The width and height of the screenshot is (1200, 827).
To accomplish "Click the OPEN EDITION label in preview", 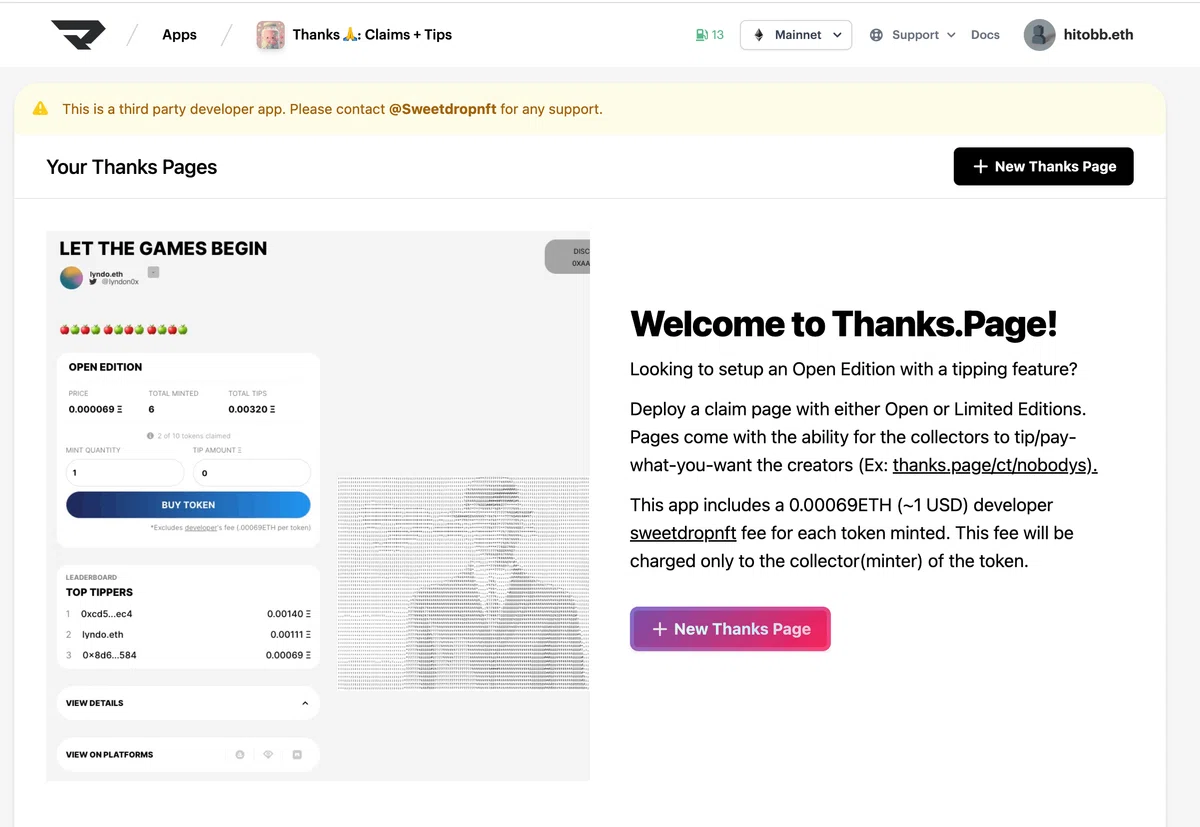I will (x=105, y=367).
